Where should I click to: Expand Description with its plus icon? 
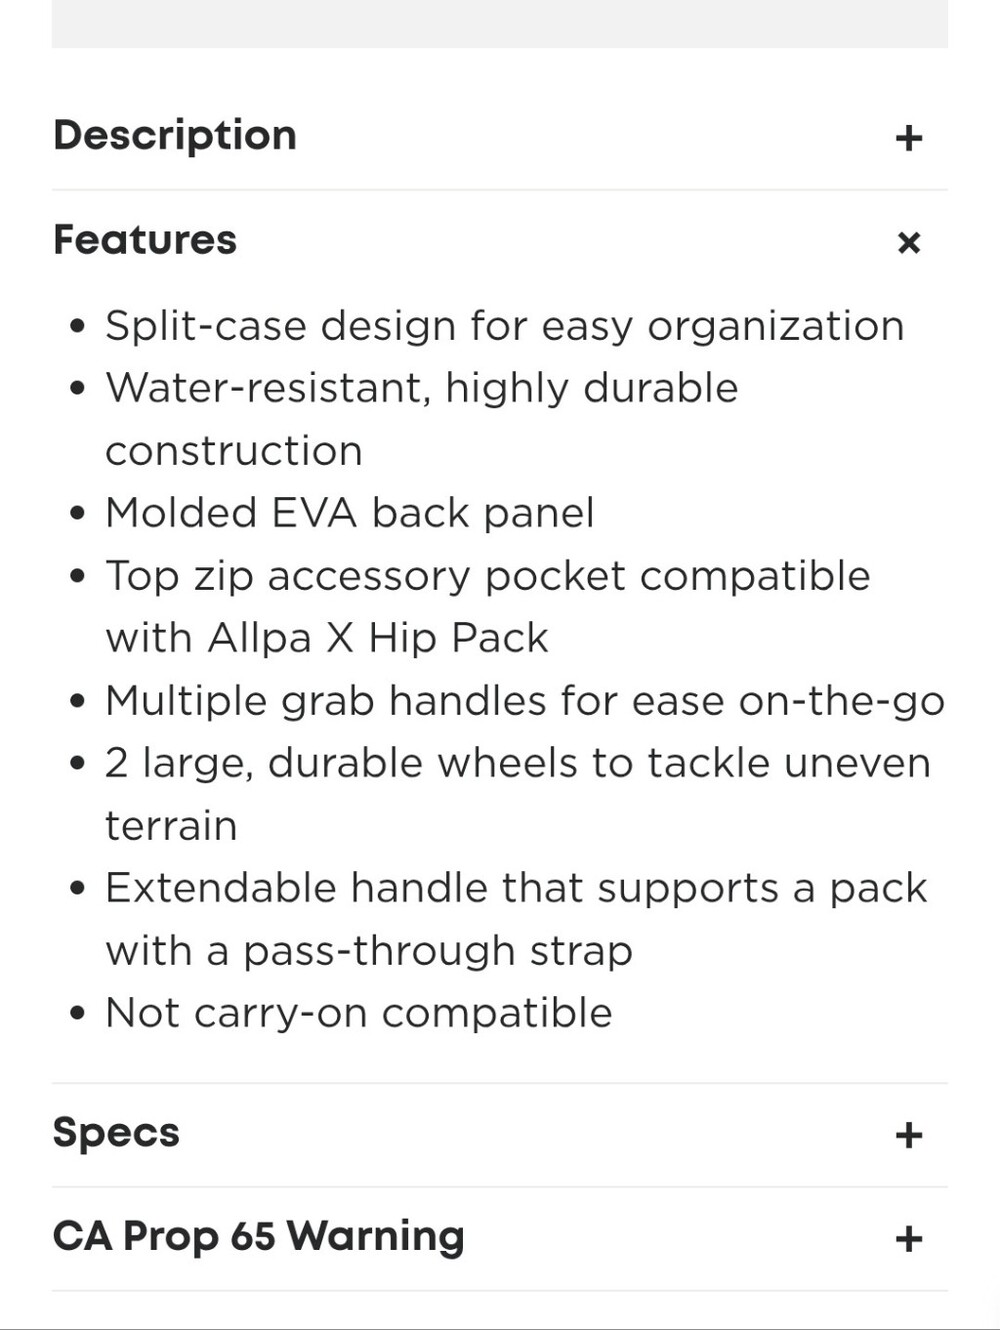pos(908,137)
